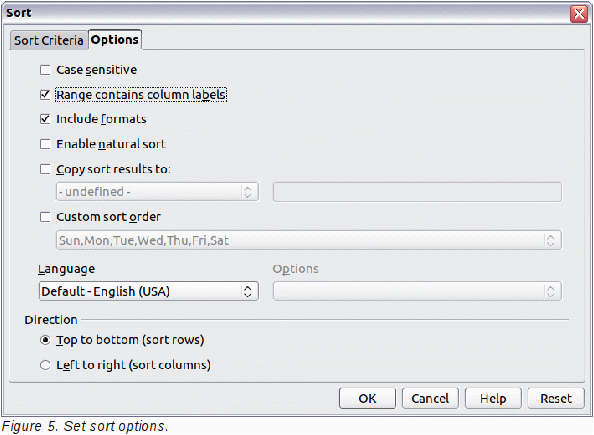
Task: Open Help for the Sort dialog
Action: [493, 398]
